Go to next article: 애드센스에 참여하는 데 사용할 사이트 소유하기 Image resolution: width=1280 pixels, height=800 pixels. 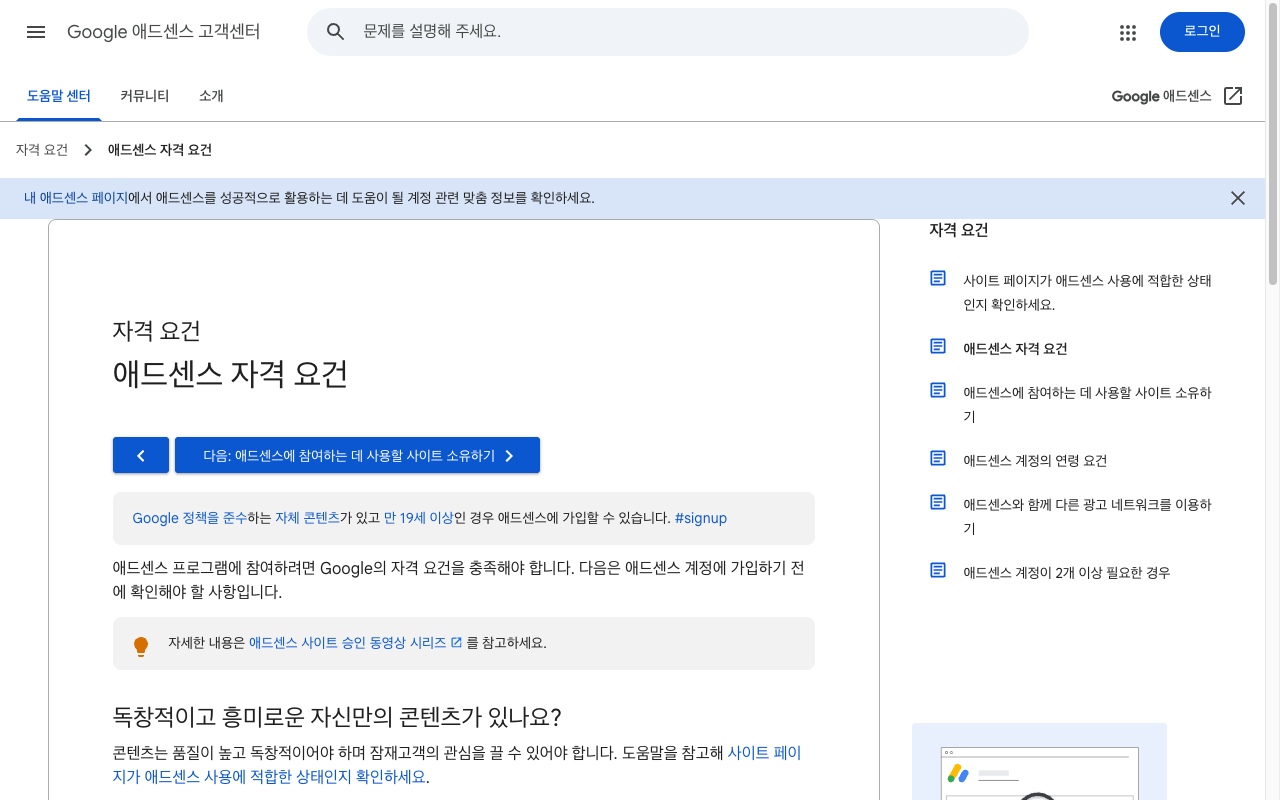click(357, 455)
